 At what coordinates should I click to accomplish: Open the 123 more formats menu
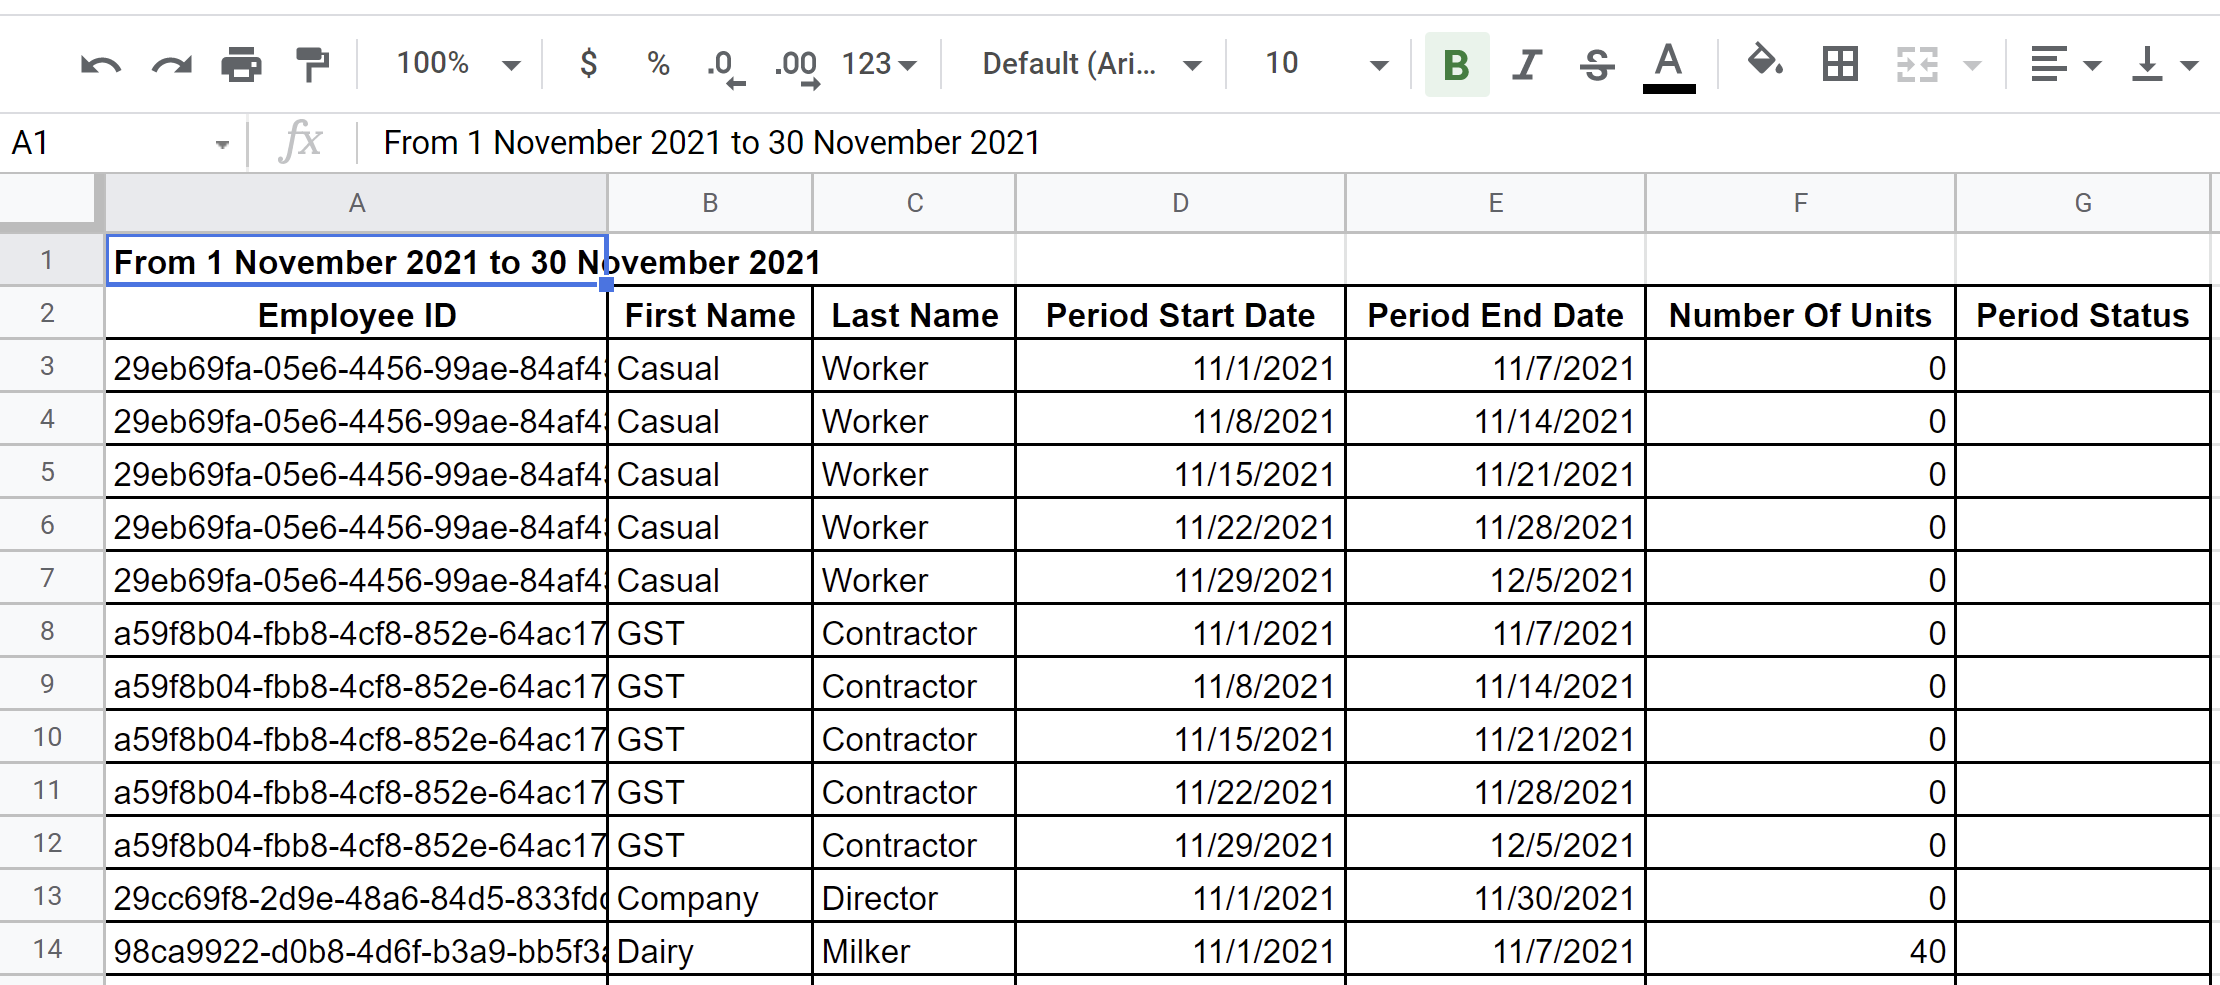click(879, 64)
